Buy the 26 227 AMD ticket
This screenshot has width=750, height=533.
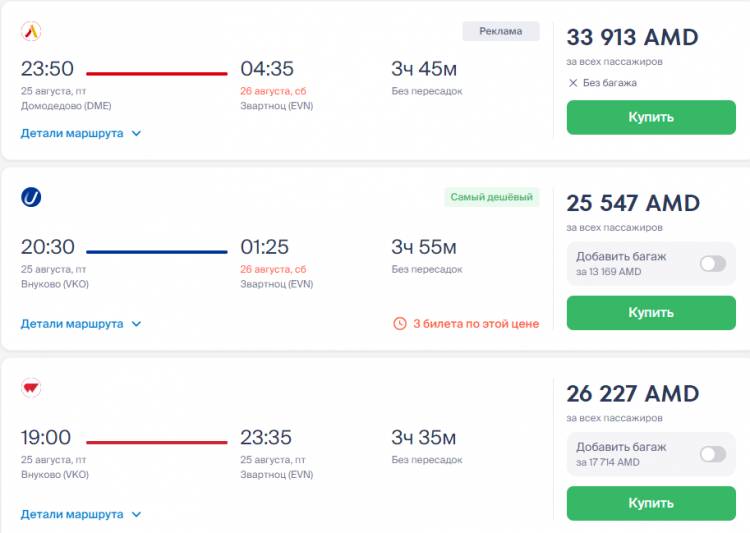click(x=651, y=503)
